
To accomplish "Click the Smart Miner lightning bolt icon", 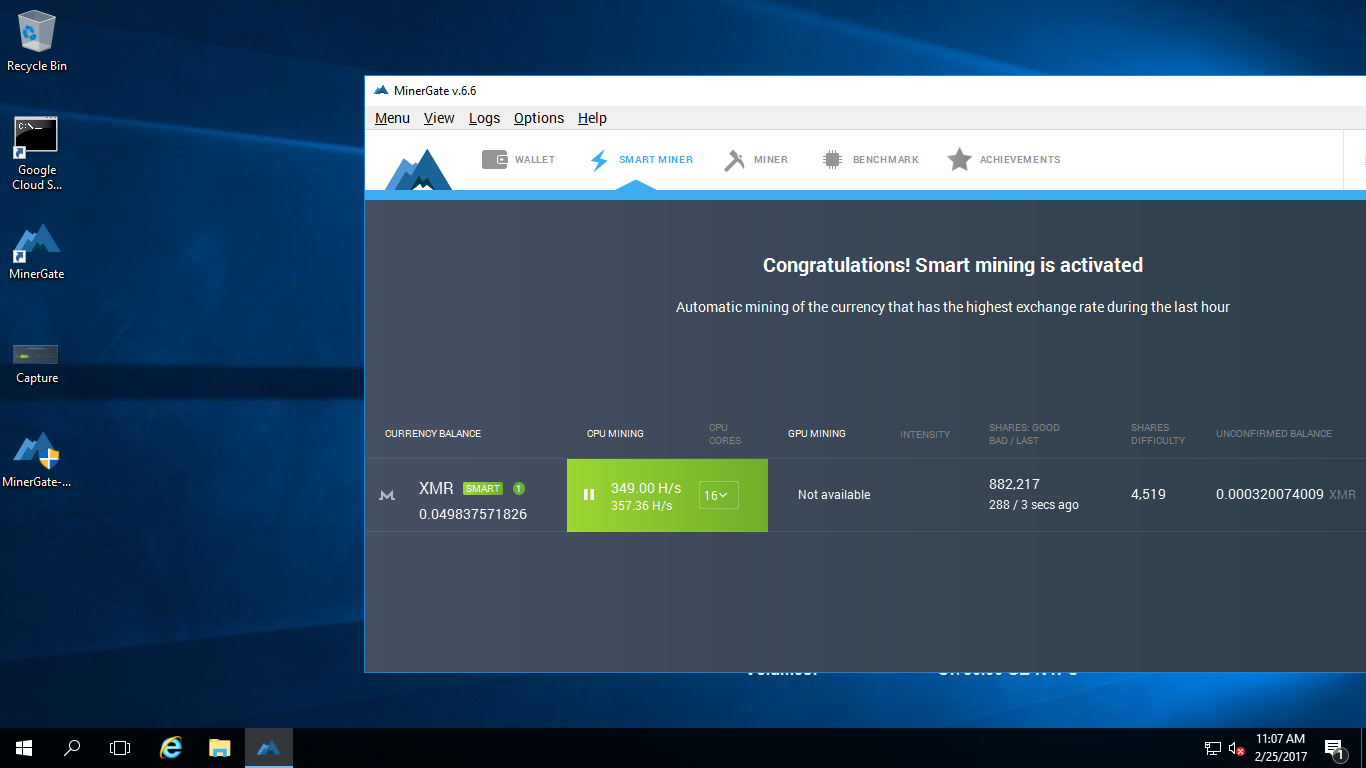I will (599, 160).
